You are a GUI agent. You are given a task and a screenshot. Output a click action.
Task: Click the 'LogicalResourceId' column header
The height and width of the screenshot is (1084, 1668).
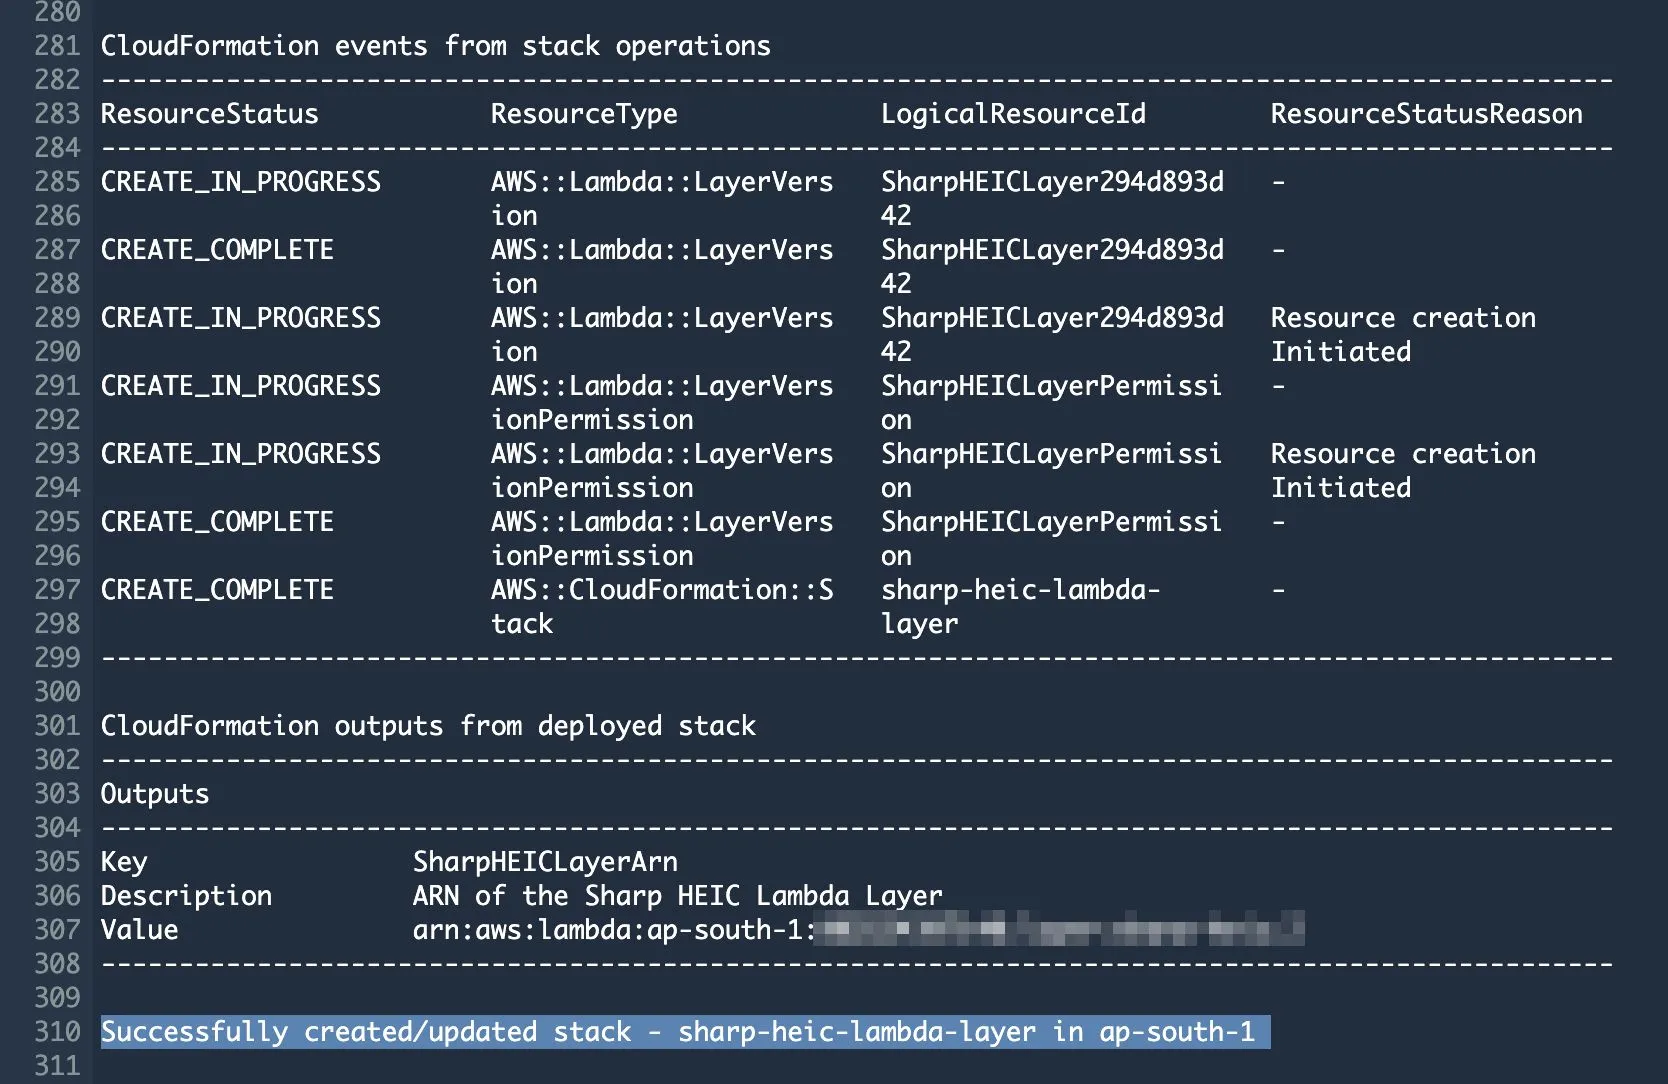[x=1013, y=114]
